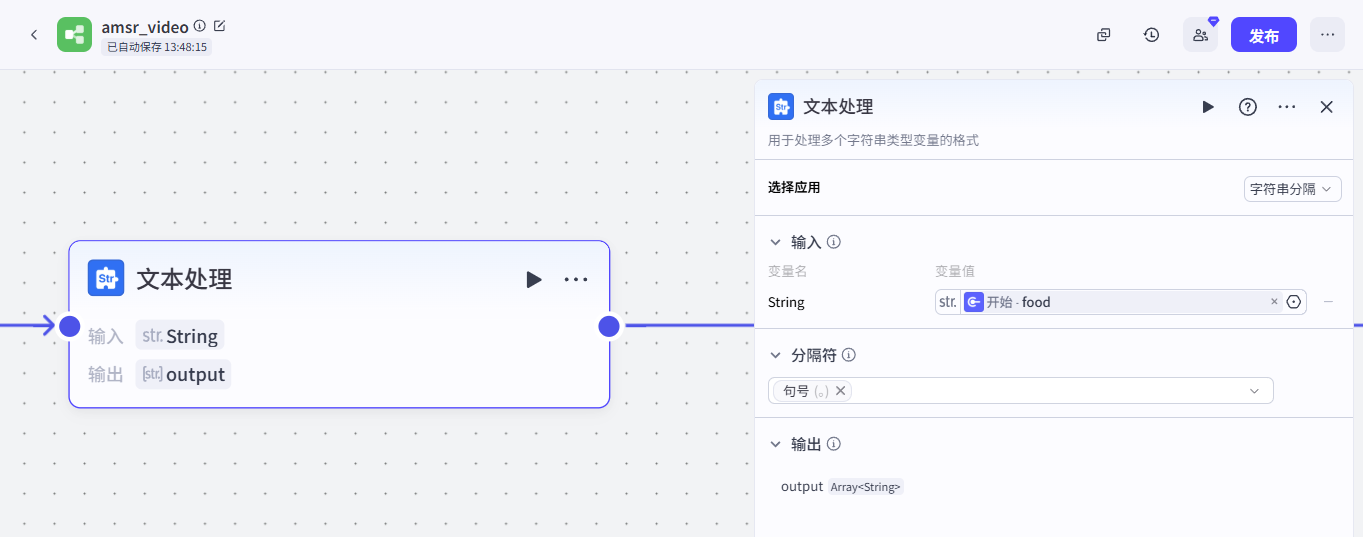Viewport: 1363px width, 537px height.
Task: Click the String variable name in panel
Action: point(786,302)
